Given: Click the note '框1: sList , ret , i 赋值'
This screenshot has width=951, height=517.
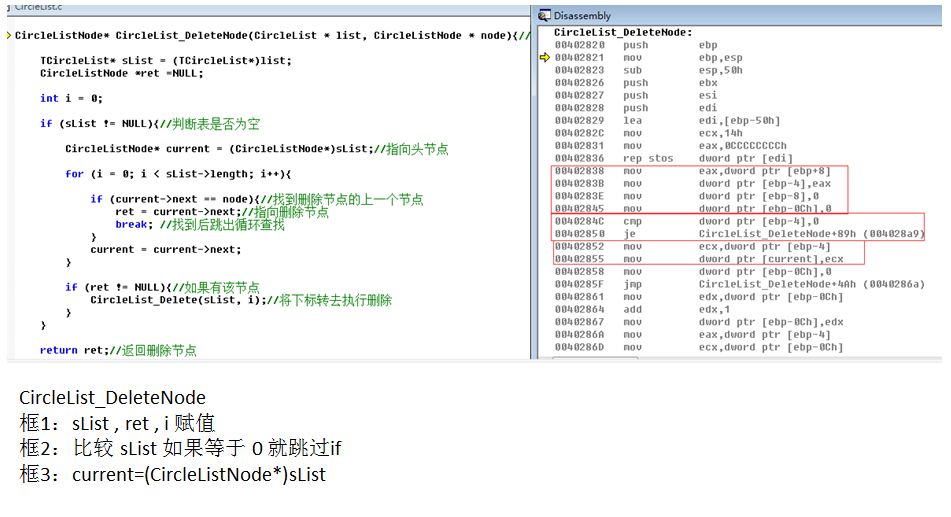Looking at the screenshot, I should tap(117, 423).
